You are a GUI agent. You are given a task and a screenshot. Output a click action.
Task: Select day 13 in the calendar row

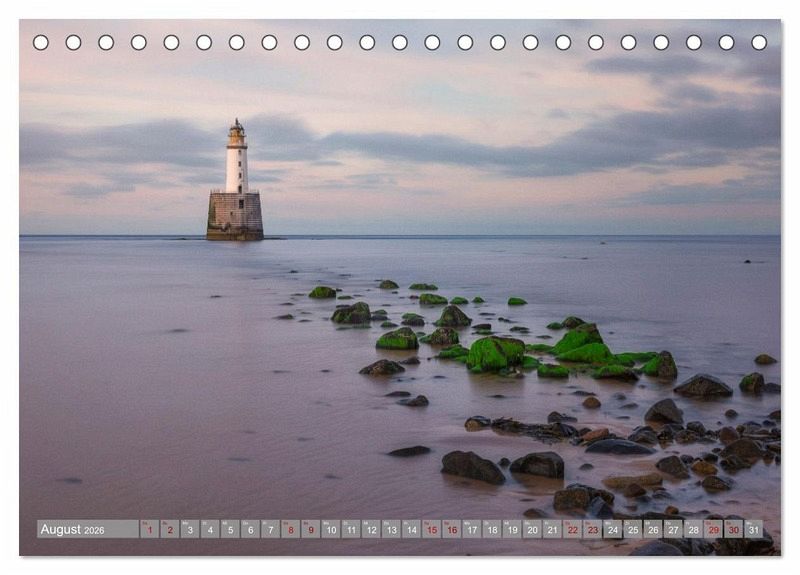point(391,529)
